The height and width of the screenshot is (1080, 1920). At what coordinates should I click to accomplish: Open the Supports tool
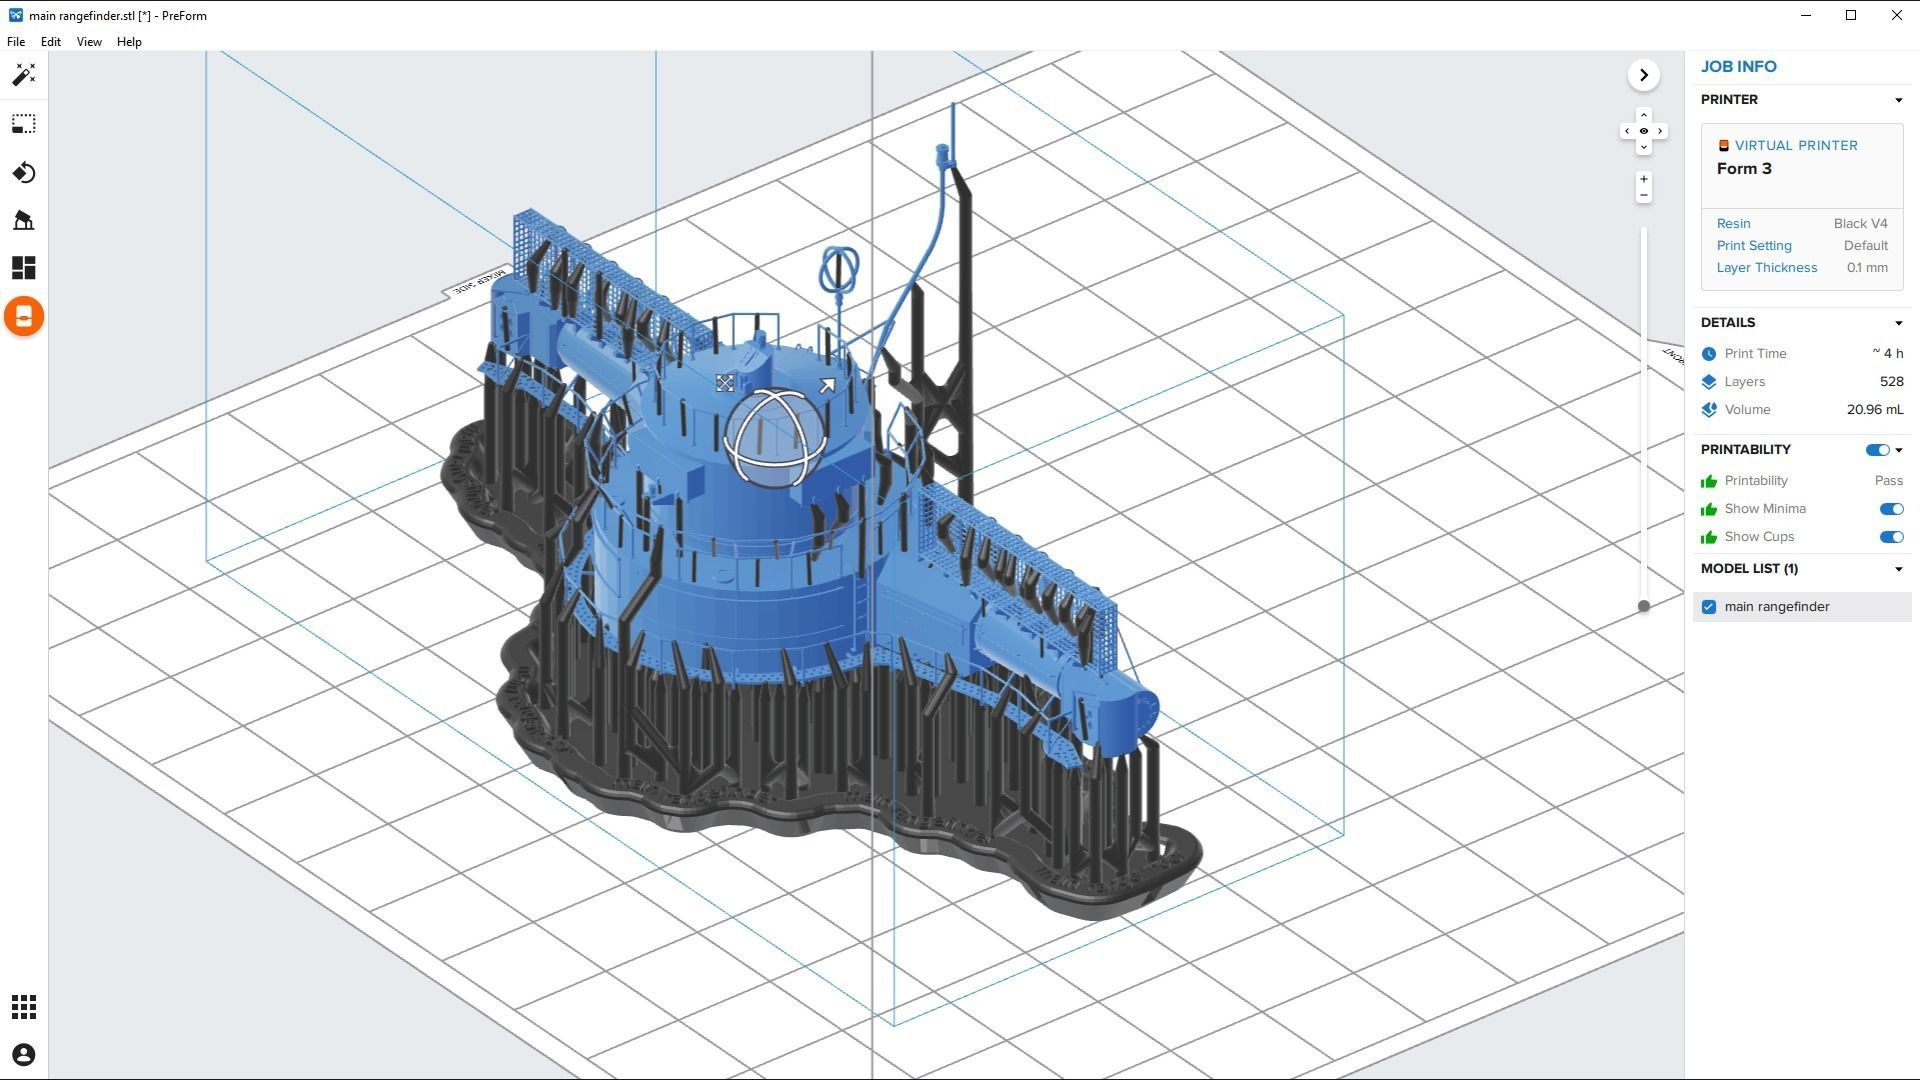(x=24, y=220)
